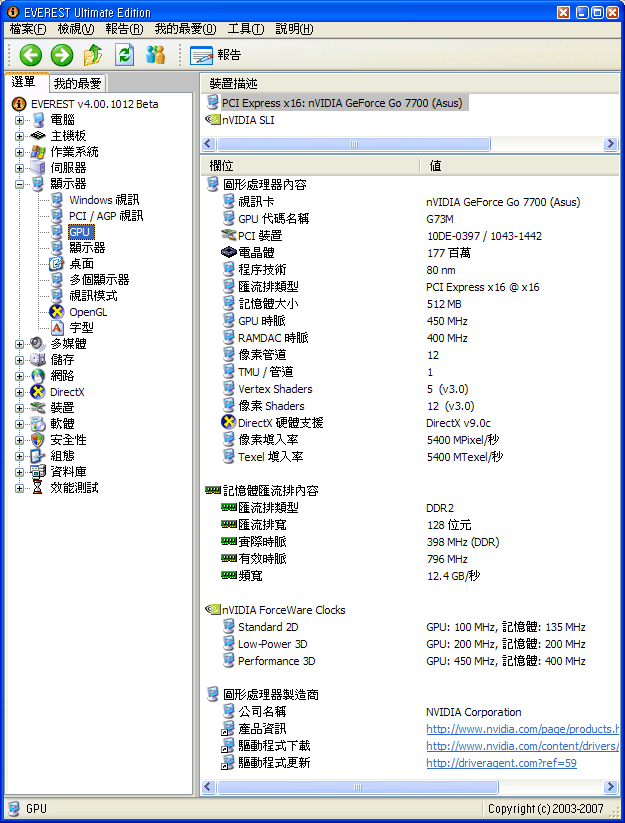The width and height of the screenshot is (625, 823).
Task: Click the Up level toolbar icon
Action: tap(93, 55)
